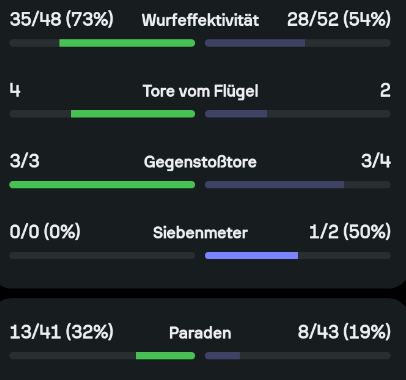Select the green Paraden bar

[165, 356]
